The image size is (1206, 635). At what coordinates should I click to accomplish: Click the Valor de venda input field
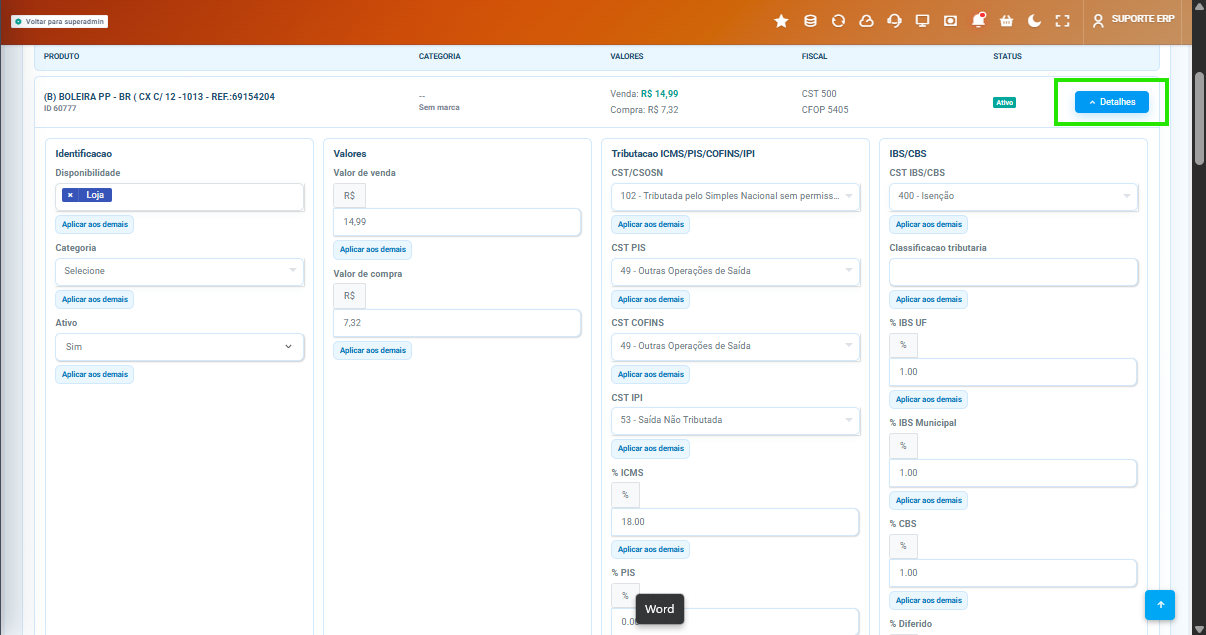click(457, 222)
